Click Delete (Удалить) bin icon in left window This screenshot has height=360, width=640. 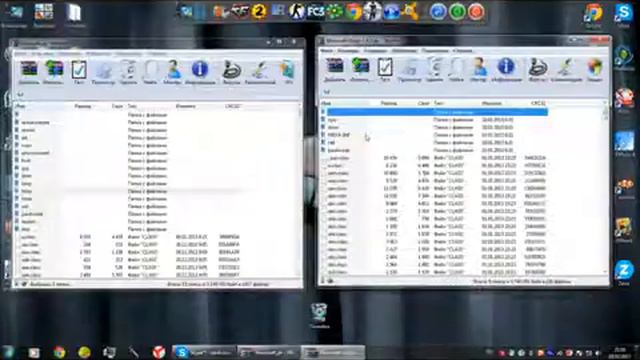128,73
